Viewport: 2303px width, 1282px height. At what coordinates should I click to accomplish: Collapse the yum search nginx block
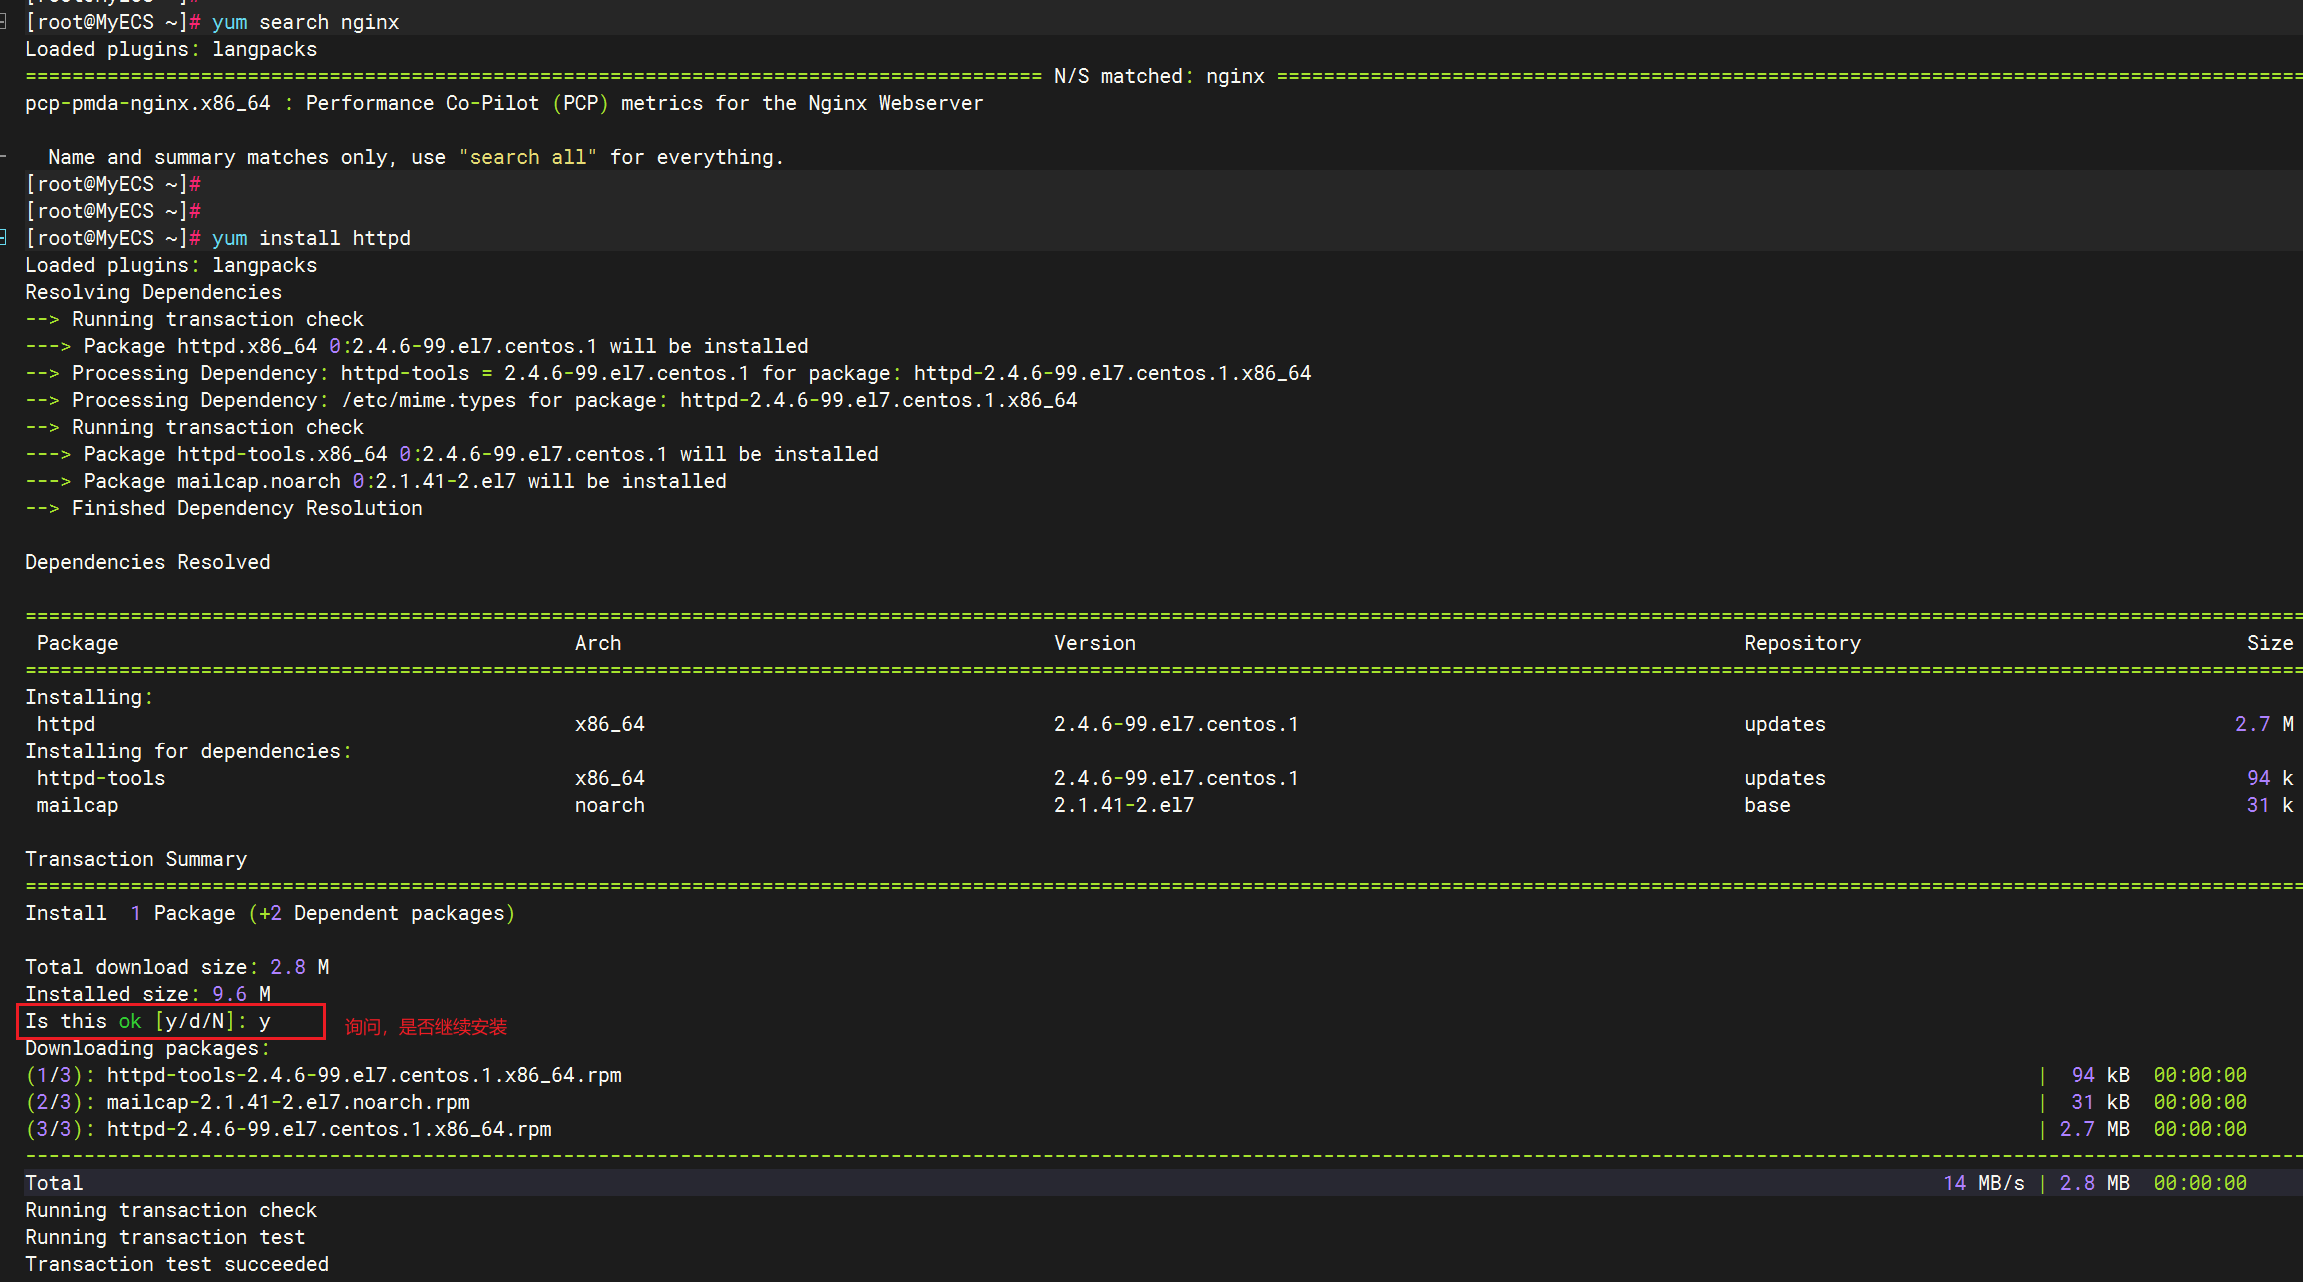[4, 22]
